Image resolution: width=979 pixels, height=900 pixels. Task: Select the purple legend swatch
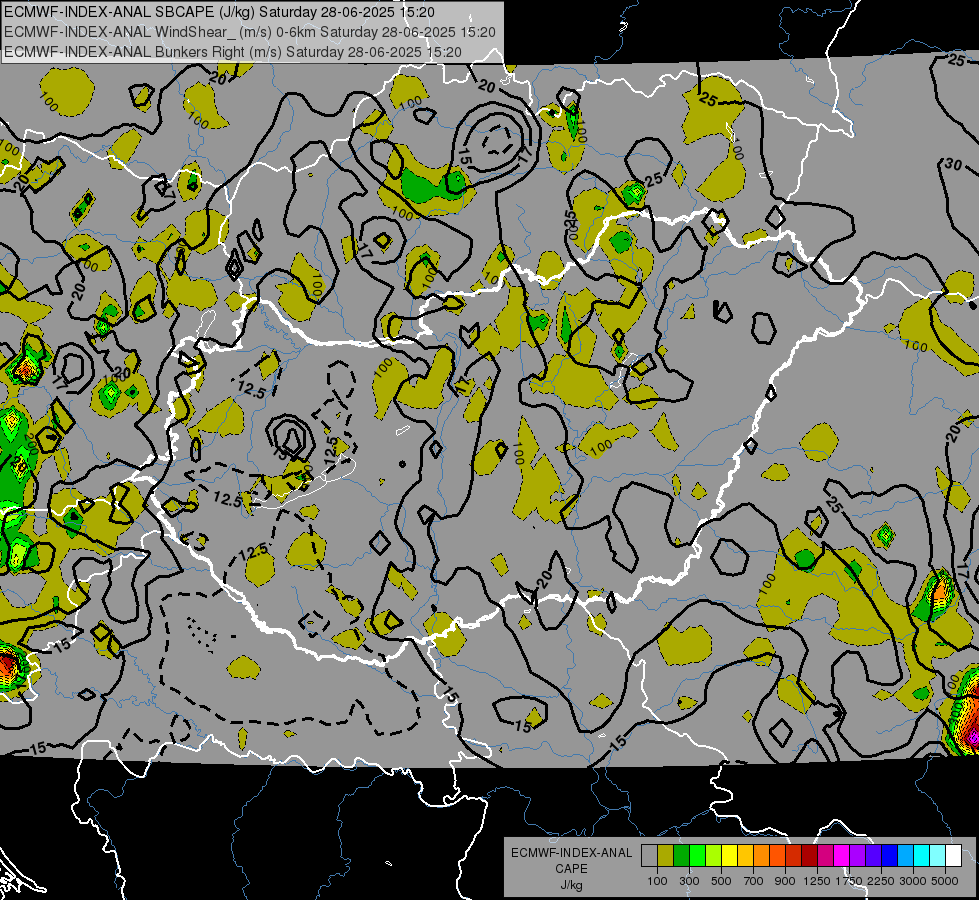click(x=857, y=856)
